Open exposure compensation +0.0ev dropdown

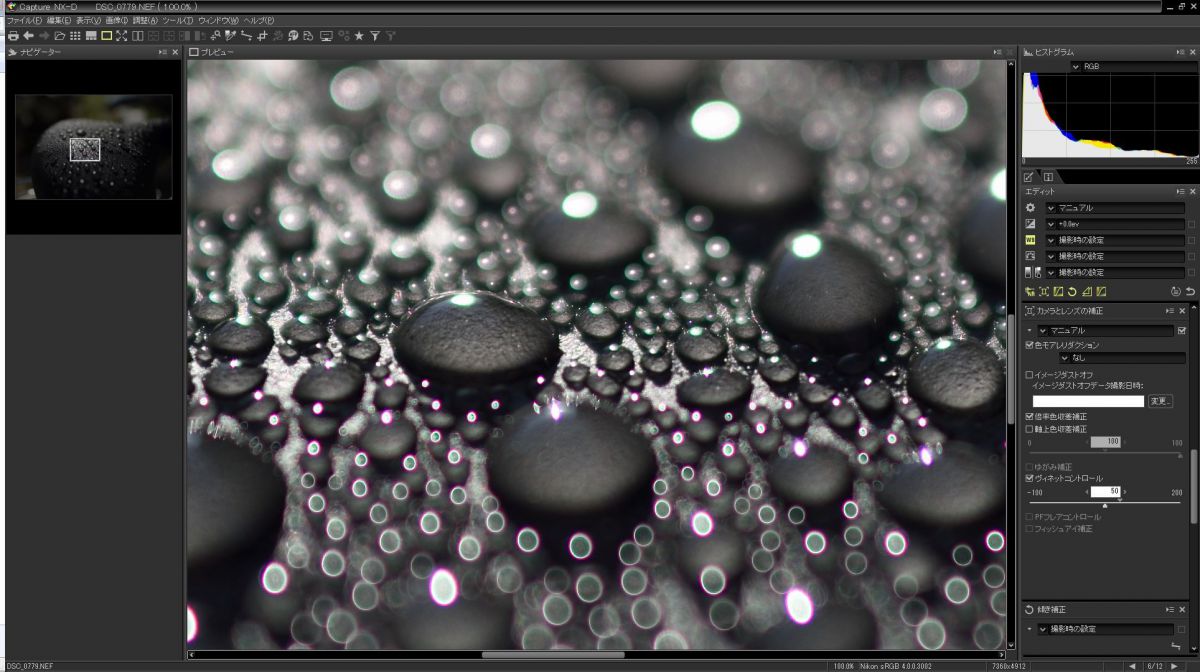point(1051,224)
